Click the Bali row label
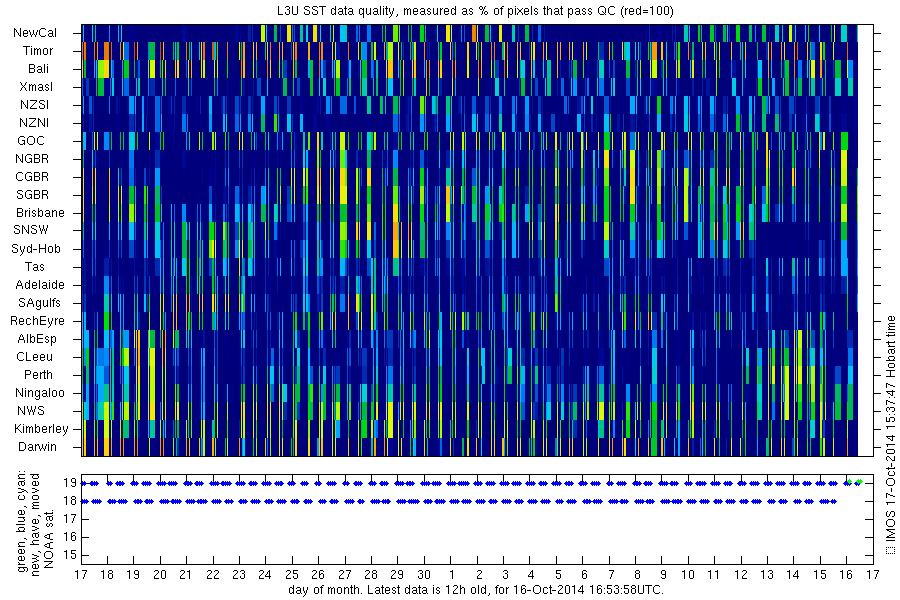This screenshot has width=900, height=600. [38, 68]
